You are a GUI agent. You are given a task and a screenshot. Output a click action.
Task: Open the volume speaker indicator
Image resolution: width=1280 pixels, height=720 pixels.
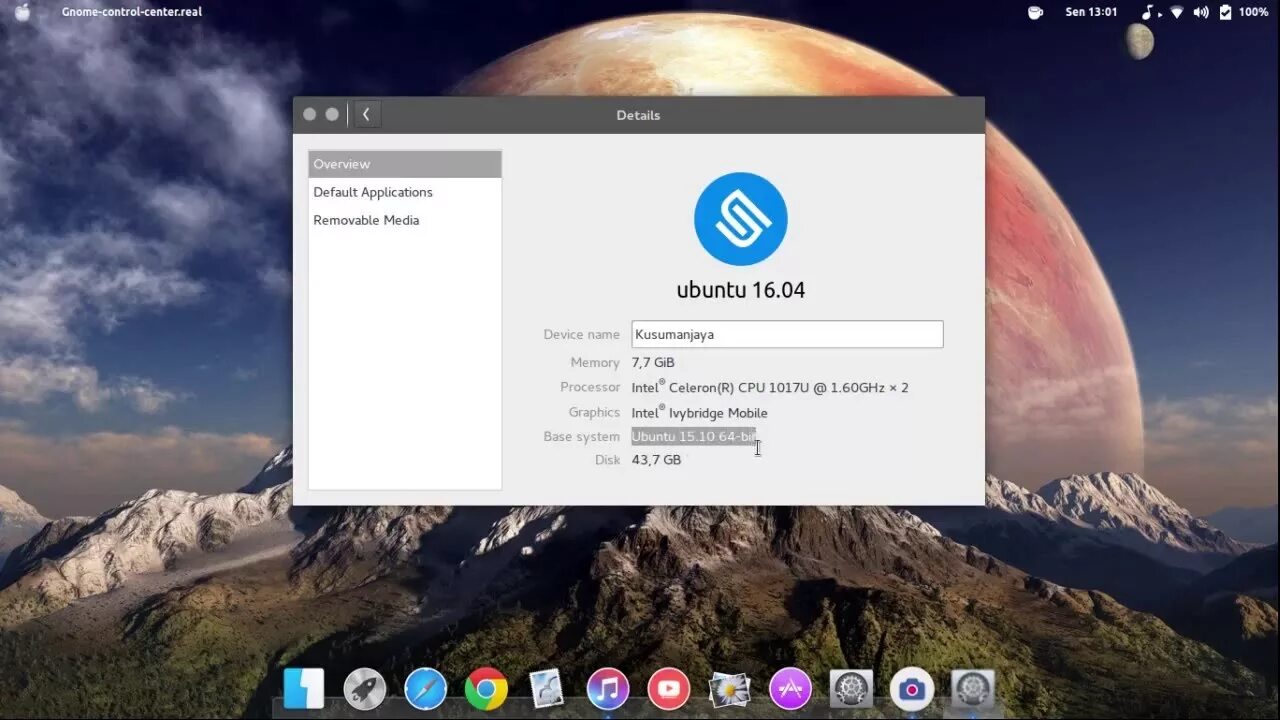tap(1200, 12)
